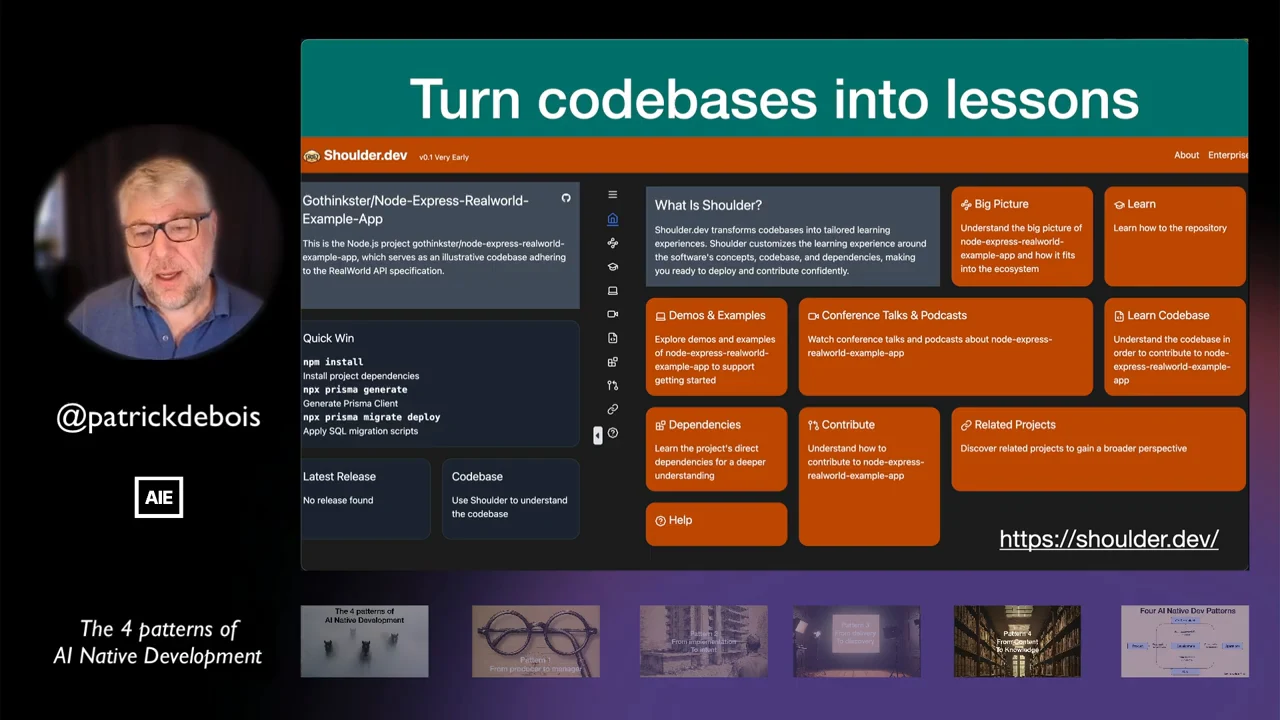Open the Big Picture card
The width and height of the screenshot is (1280, 720).
point(1022,236)
